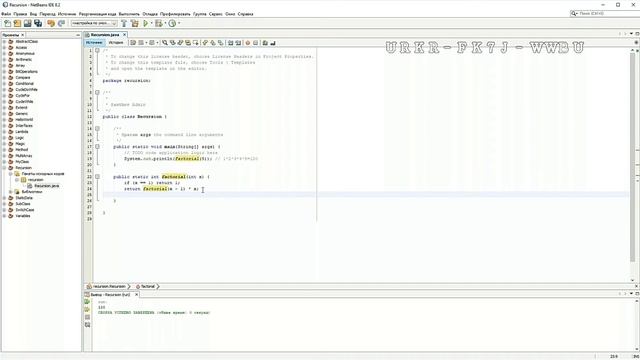Toggle INS insert mode in status bar
Screen dimensions: 640x360
pos(636,356)
